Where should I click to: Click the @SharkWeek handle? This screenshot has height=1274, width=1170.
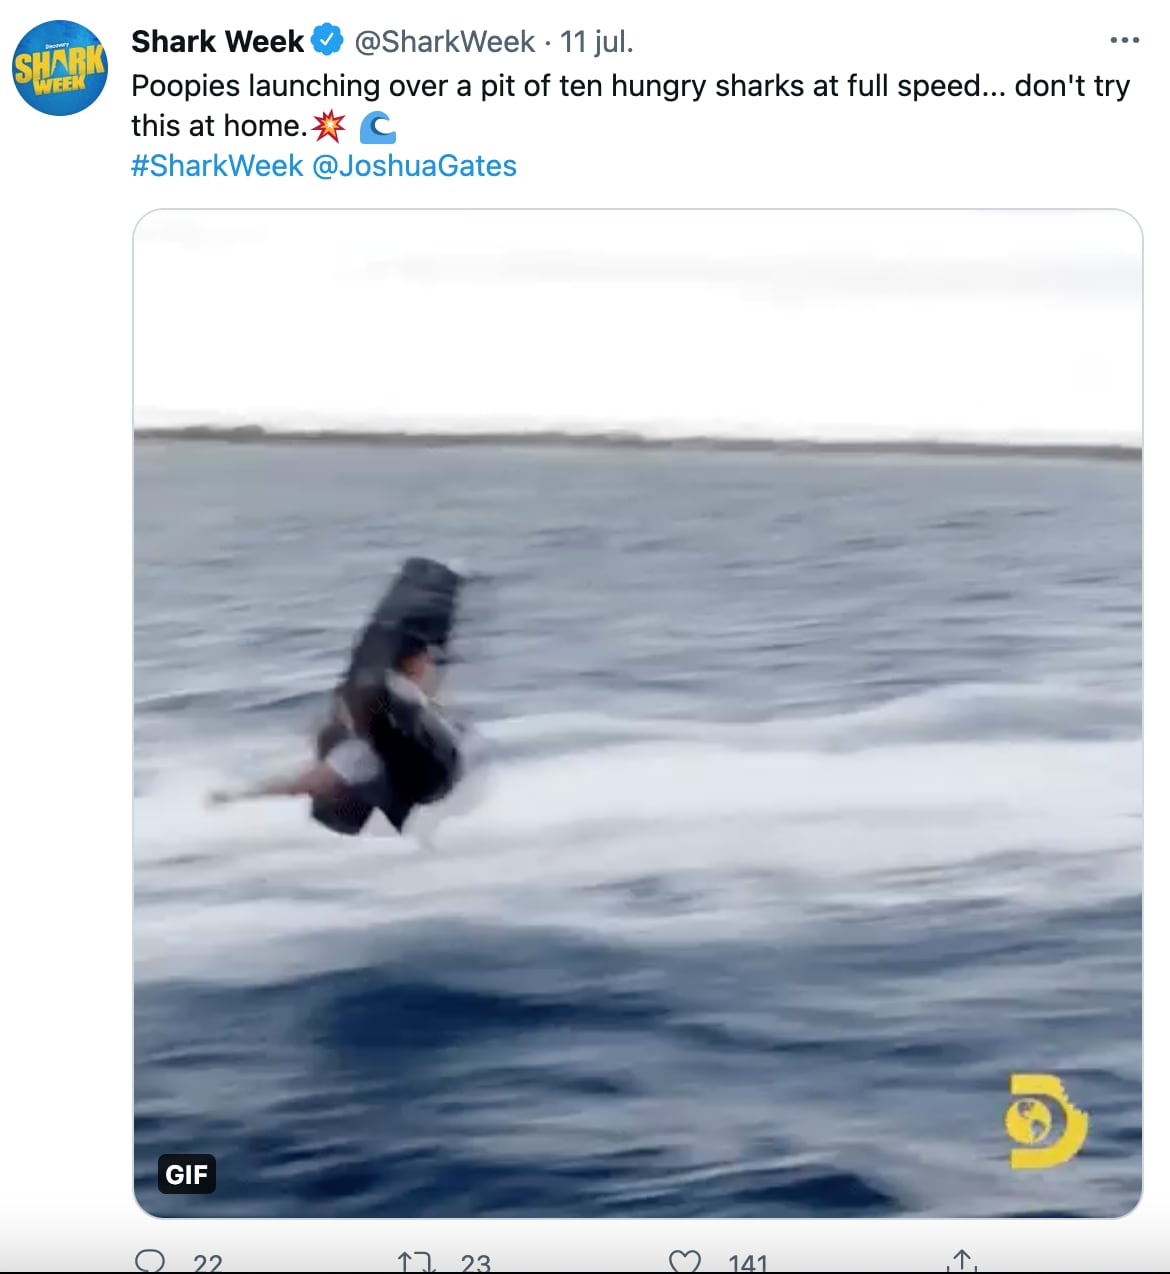click(x=445, y=42)
